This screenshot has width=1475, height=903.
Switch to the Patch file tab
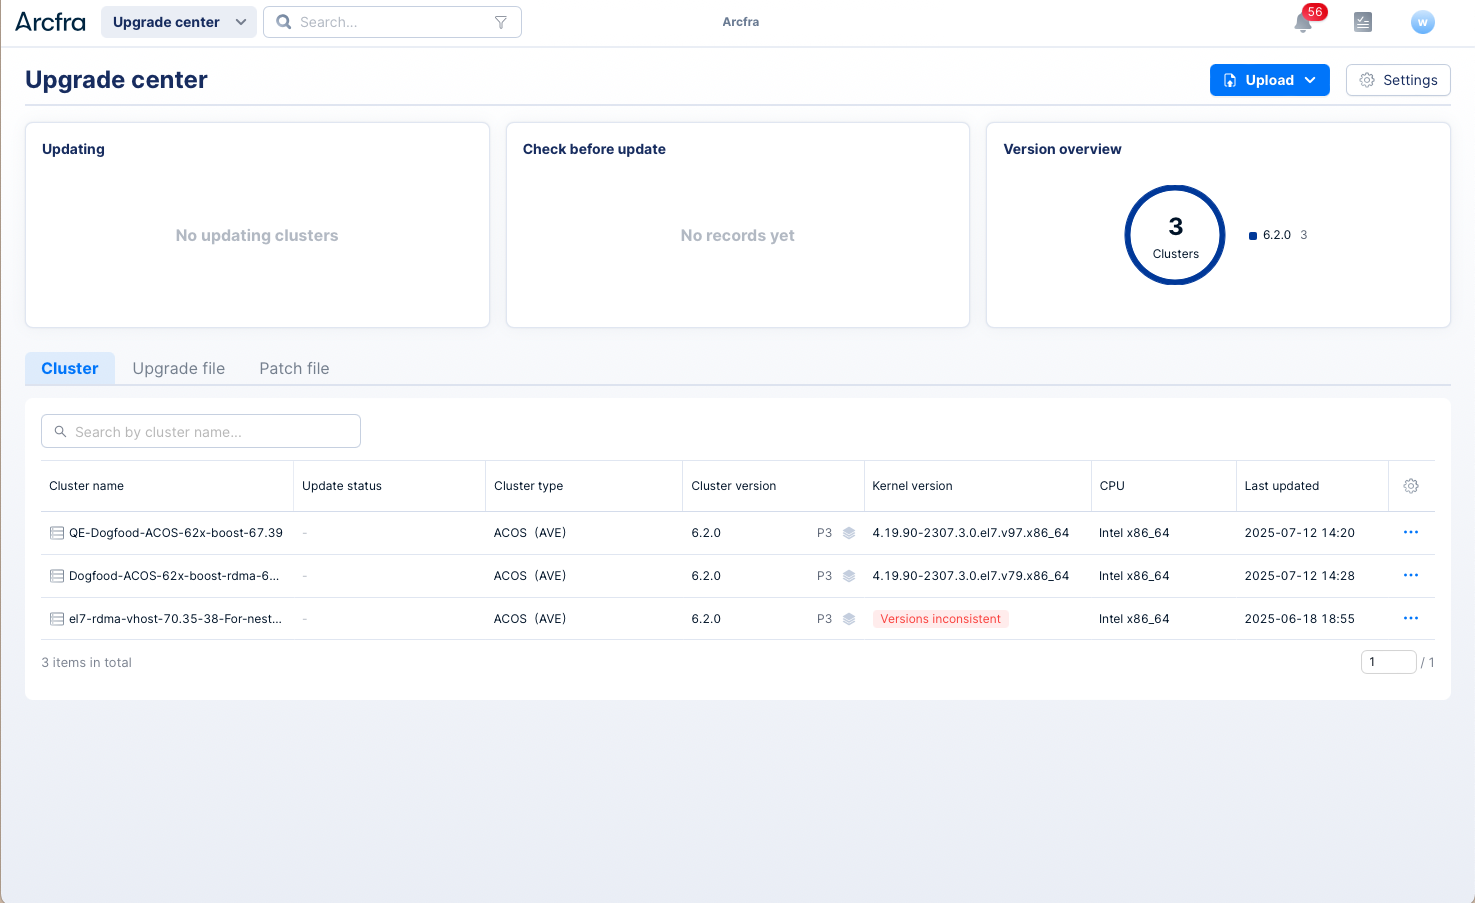294,369
